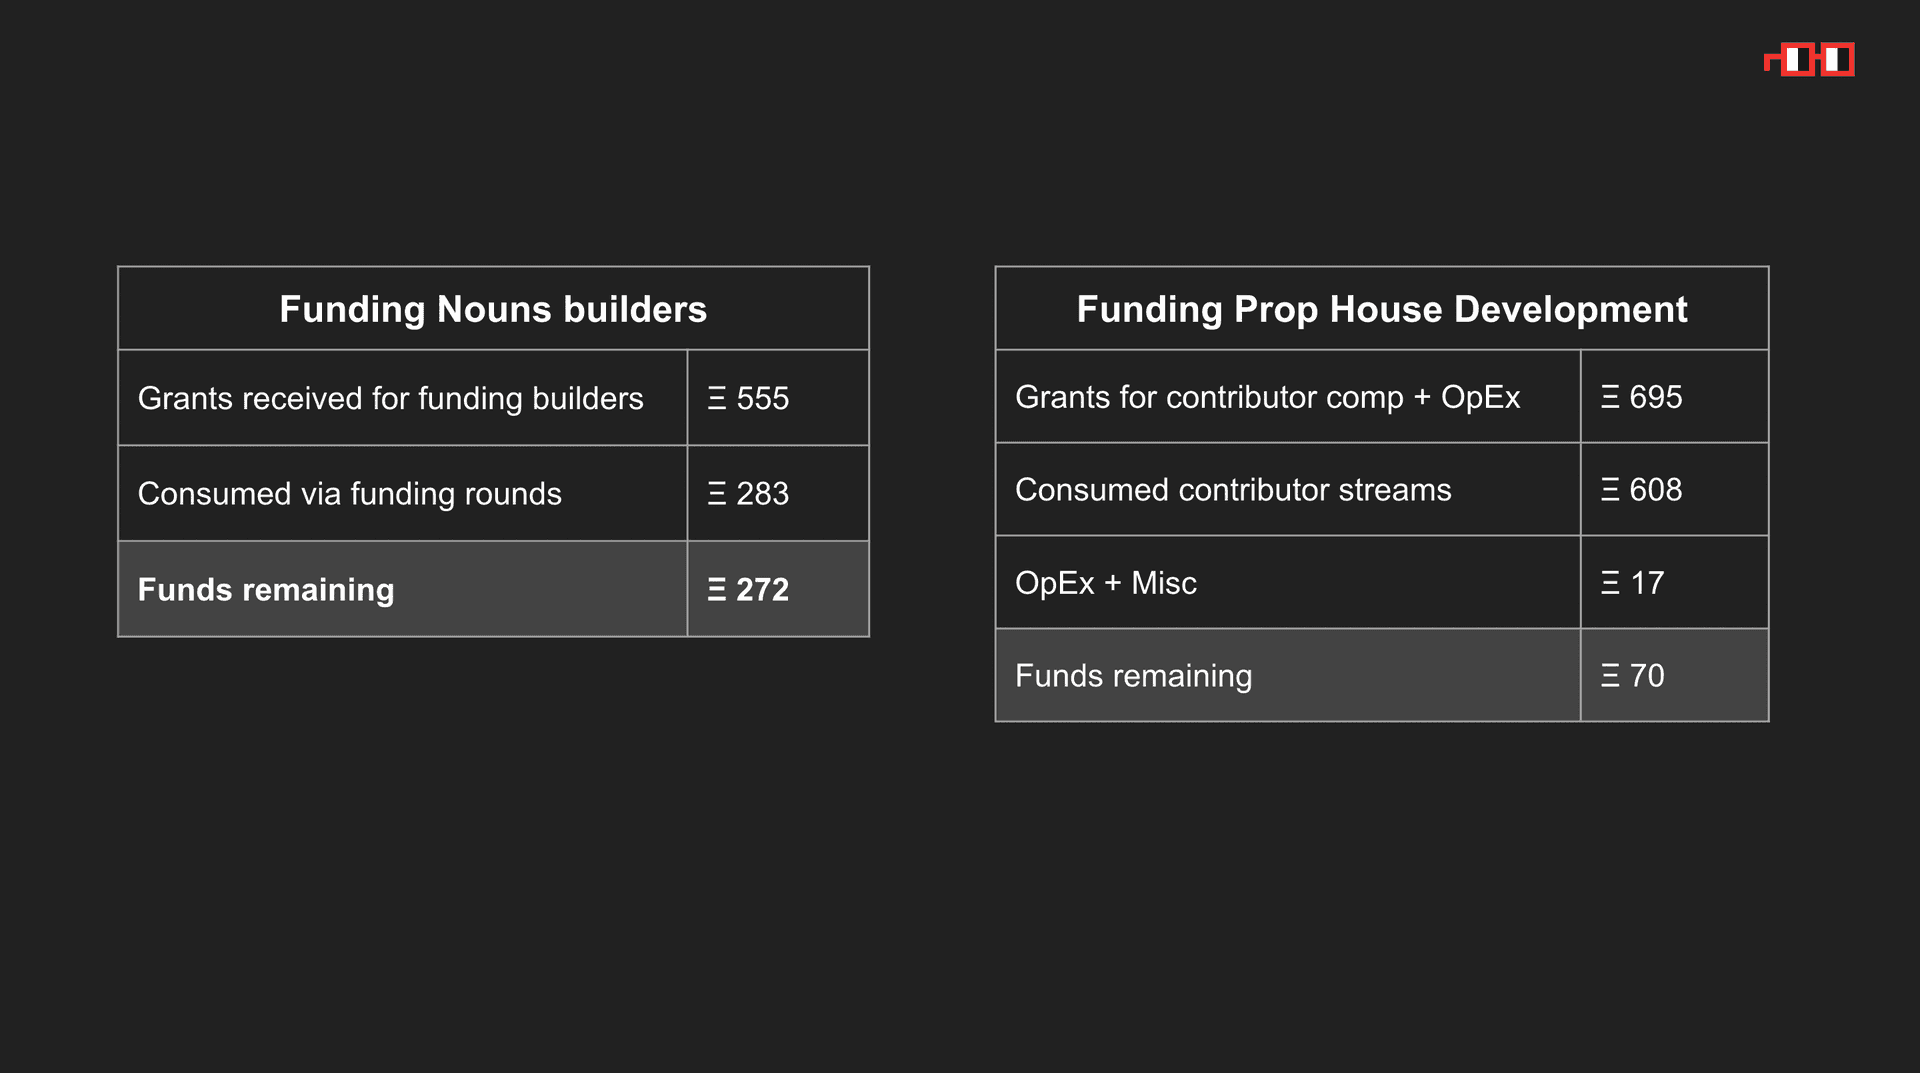Viewport: 1920px width, 1073px height.
Task: Click "Grants for contributor comp + OpEx" label
Action: pyautogui.click(x=1267, y=398)
